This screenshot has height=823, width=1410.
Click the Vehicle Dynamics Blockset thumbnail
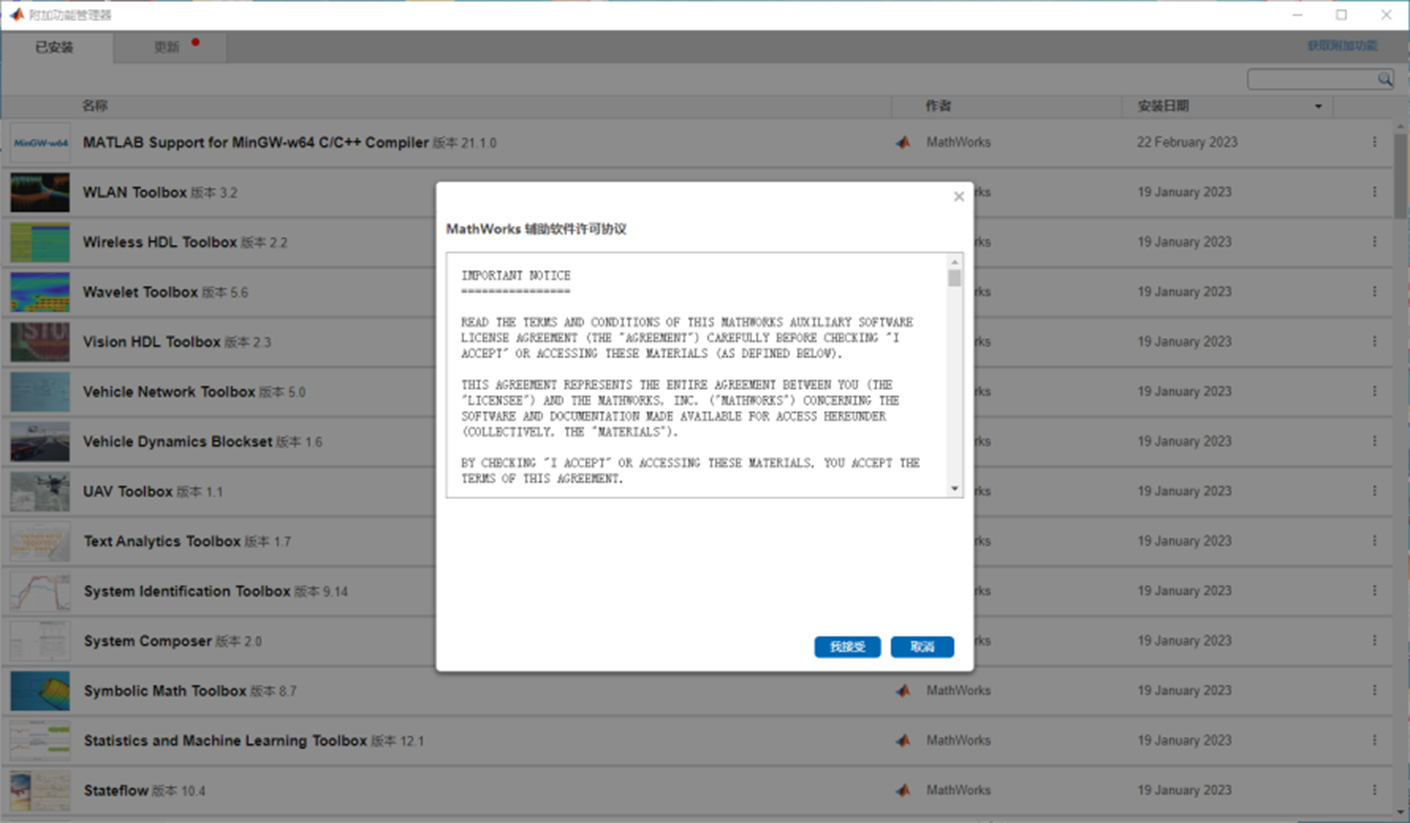coord(40,441)
